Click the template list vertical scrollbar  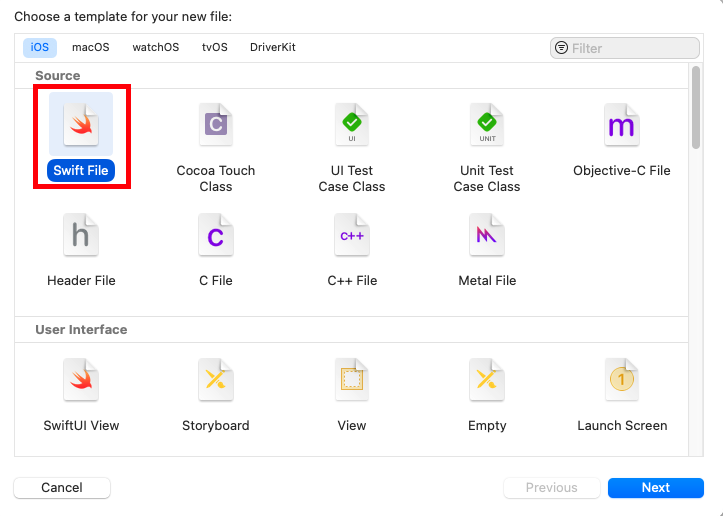click(696, 107)
